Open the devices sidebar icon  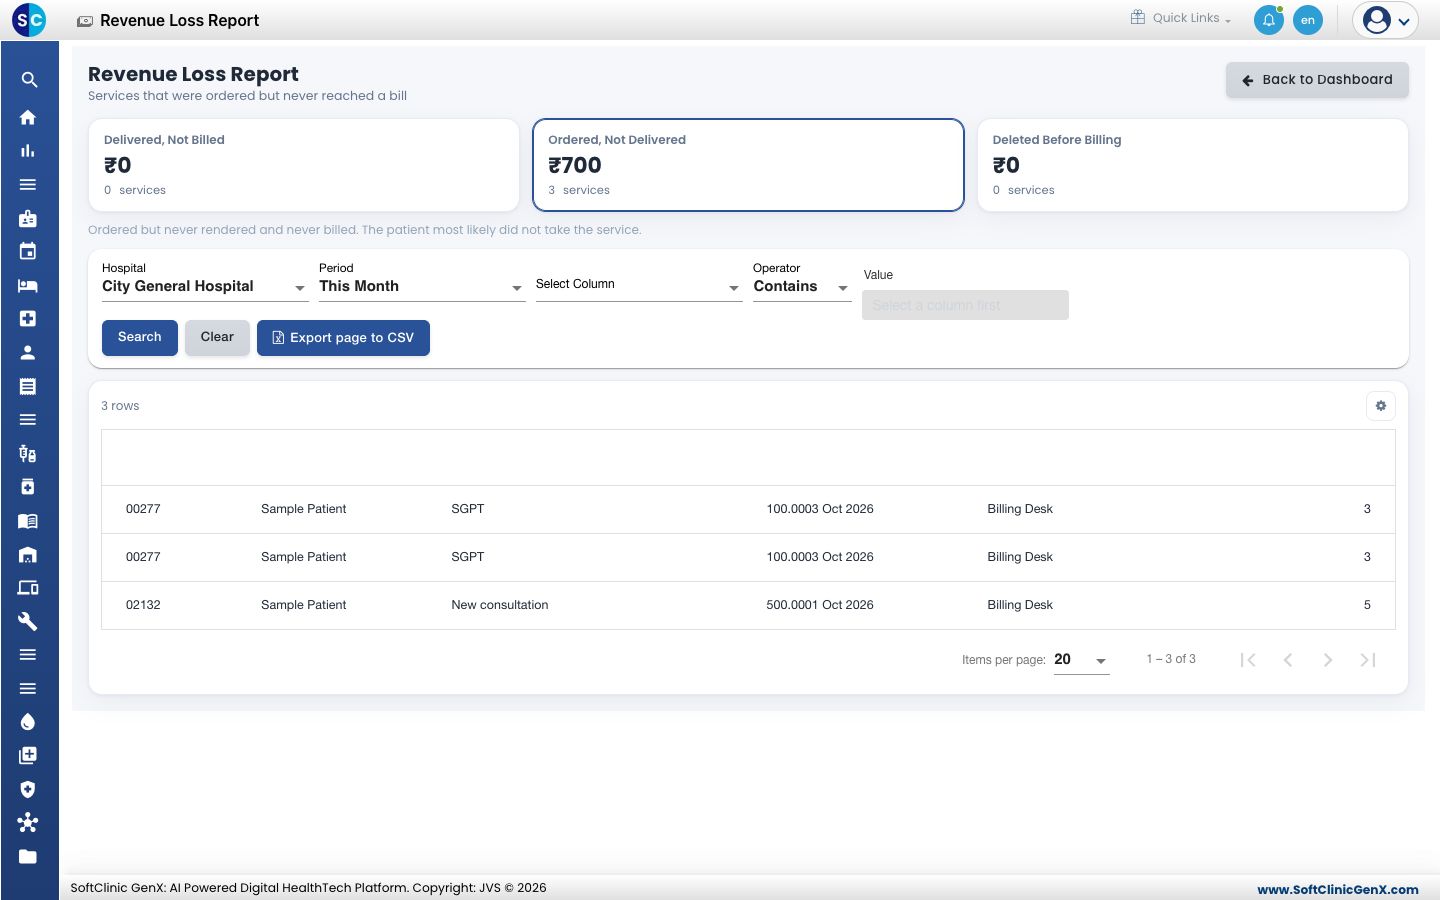[28, 588]
